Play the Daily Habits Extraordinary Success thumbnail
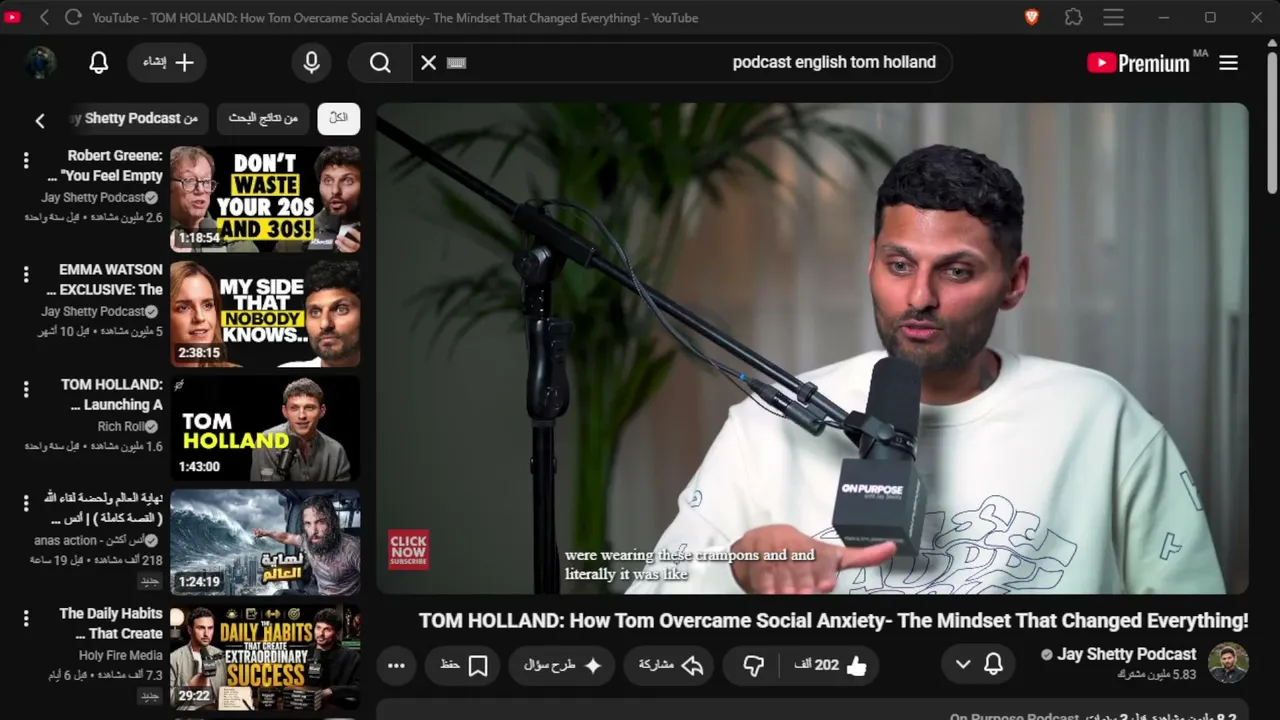 (265, 657)
